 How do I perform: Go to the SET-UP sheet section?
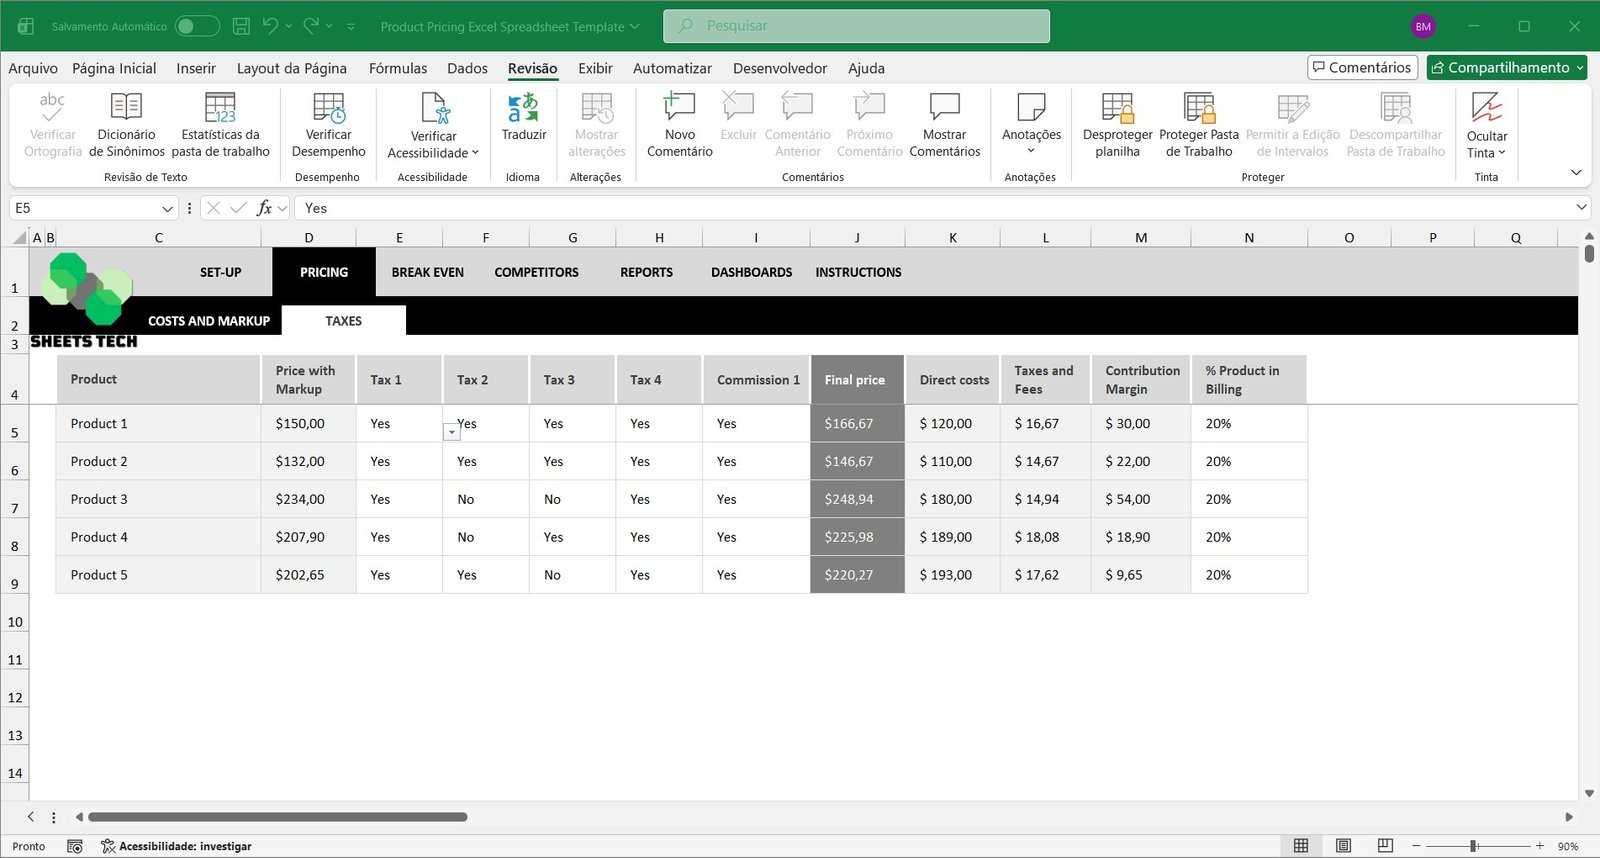point(220,272)
